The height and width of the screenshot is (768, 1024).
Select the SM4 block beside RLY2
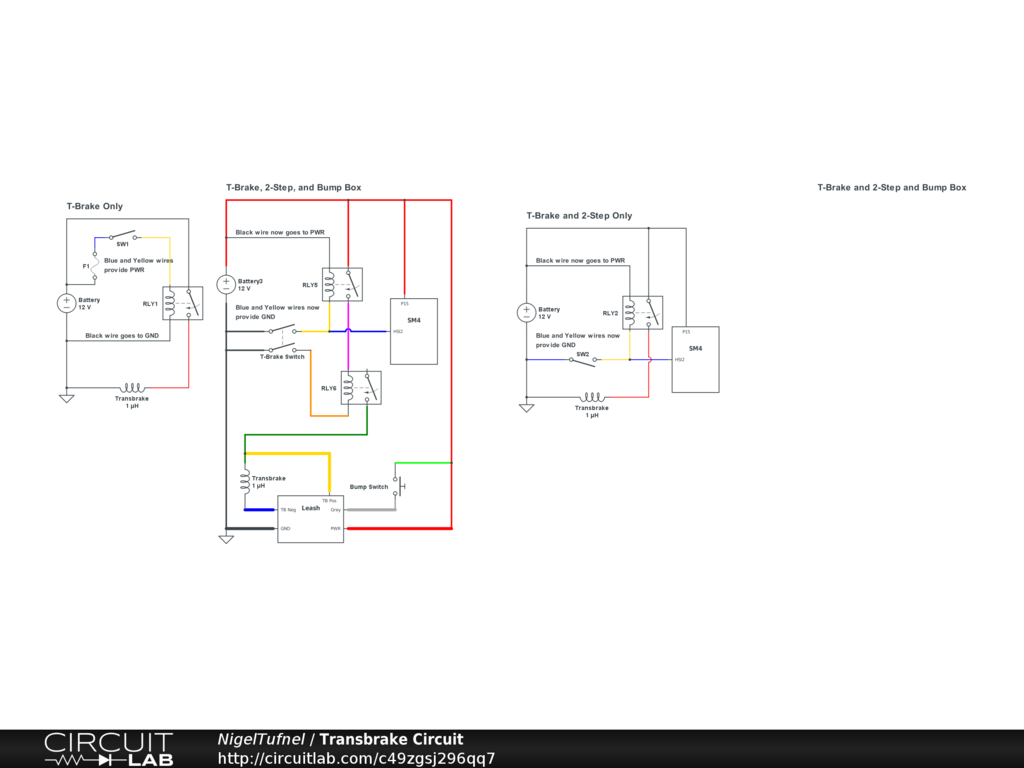tap(695, 359)
